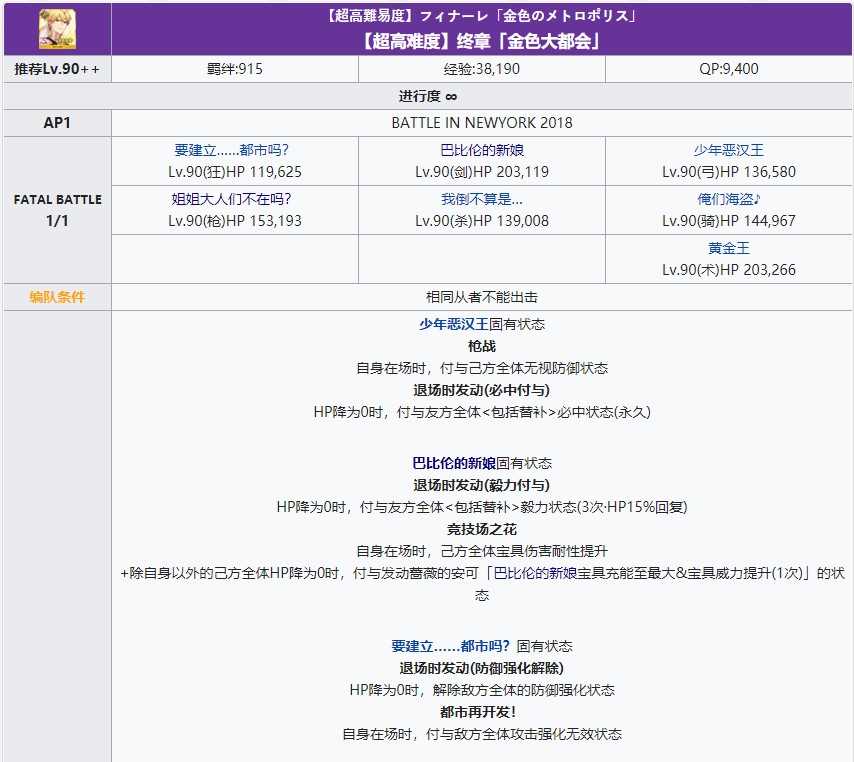This screenshot has width=854, height=762.
Task: Select text BATTLE IN NEWYORK 2018
Action: tap(482, 123)
